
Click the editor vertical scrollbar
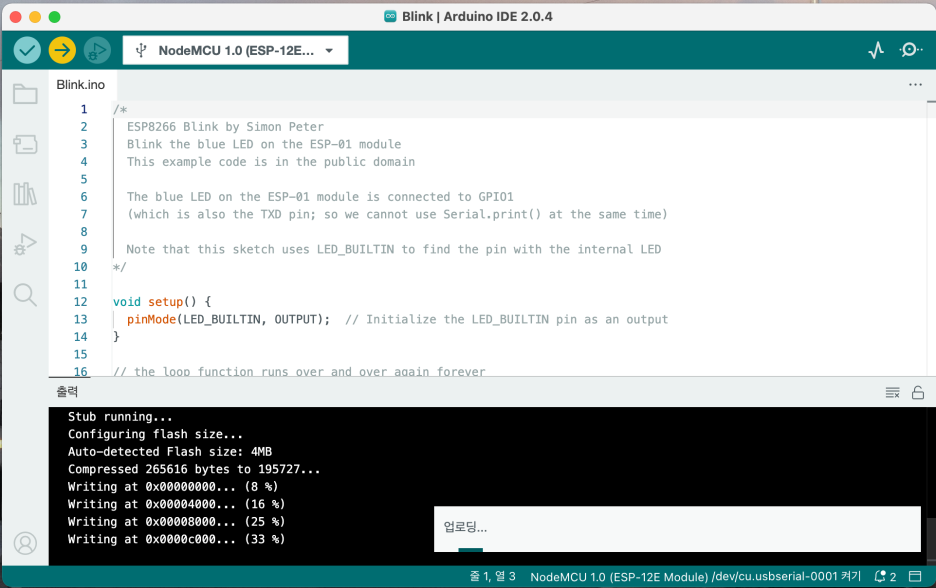(x=931, y=239)
